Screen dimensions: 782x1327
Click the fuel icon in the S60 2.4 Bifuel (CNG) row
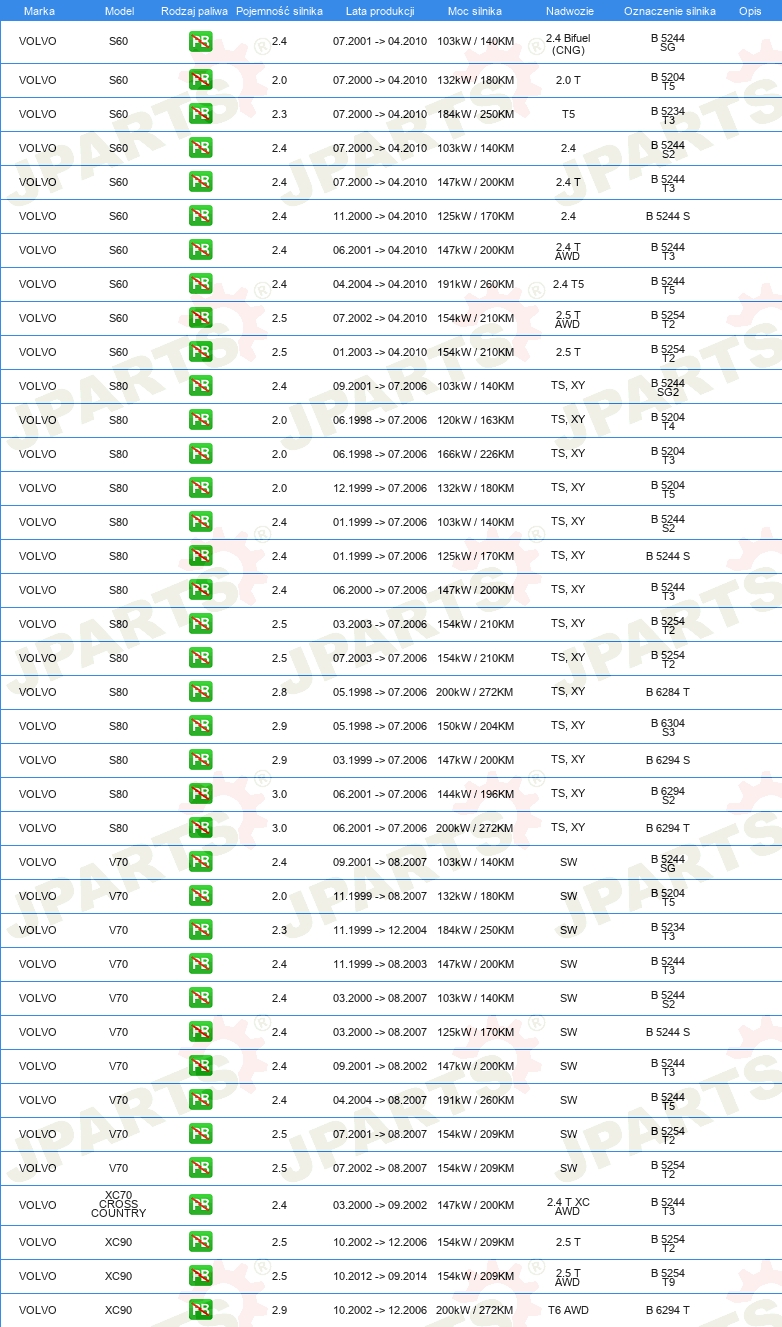point(200,42)
